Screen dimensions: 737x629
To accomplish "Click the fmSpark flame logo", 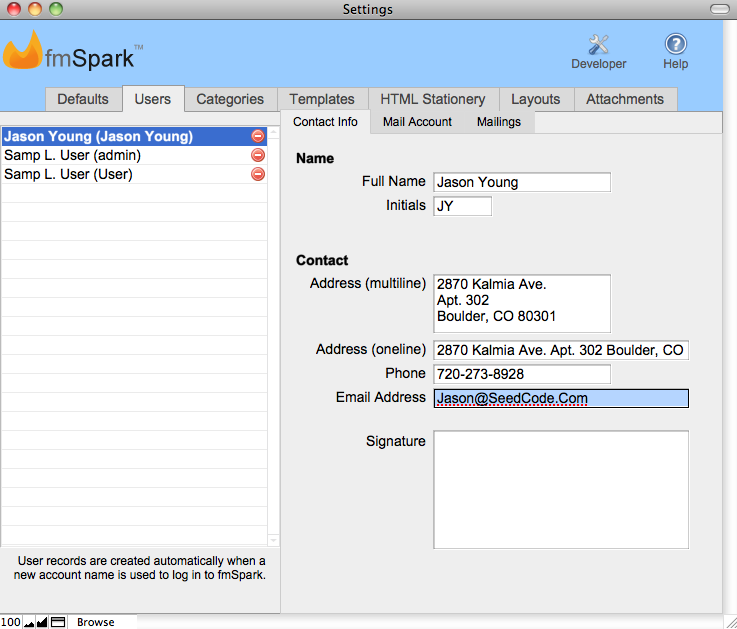I will coord(22,52).
